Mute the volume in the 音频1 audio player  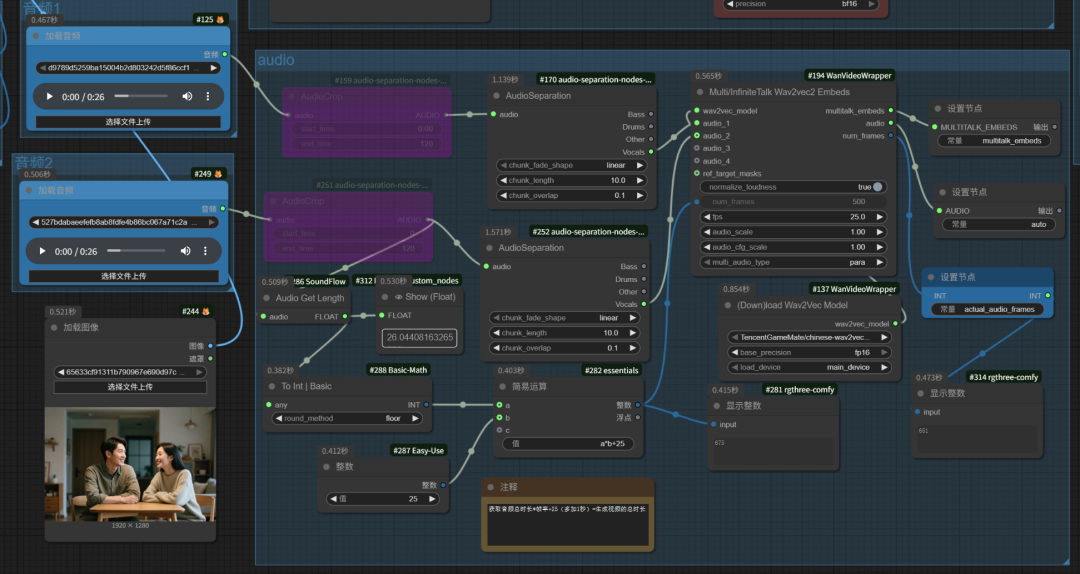tap(187, 96)
